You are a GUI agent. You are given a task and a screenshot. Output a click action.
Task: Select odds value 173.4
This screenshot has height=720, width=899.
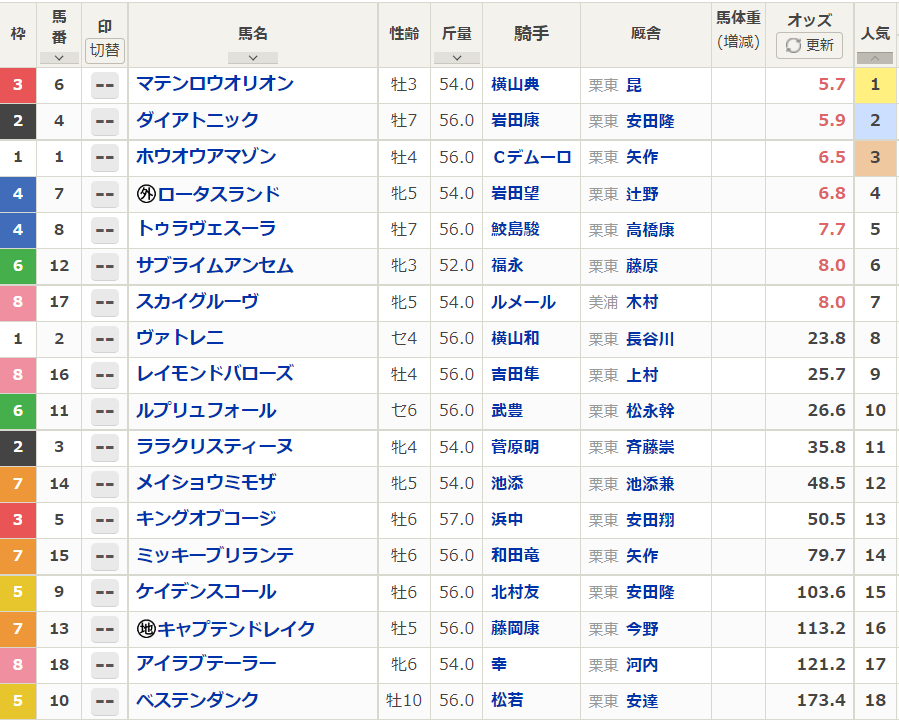pyautogui.click(x=821, y=700)
